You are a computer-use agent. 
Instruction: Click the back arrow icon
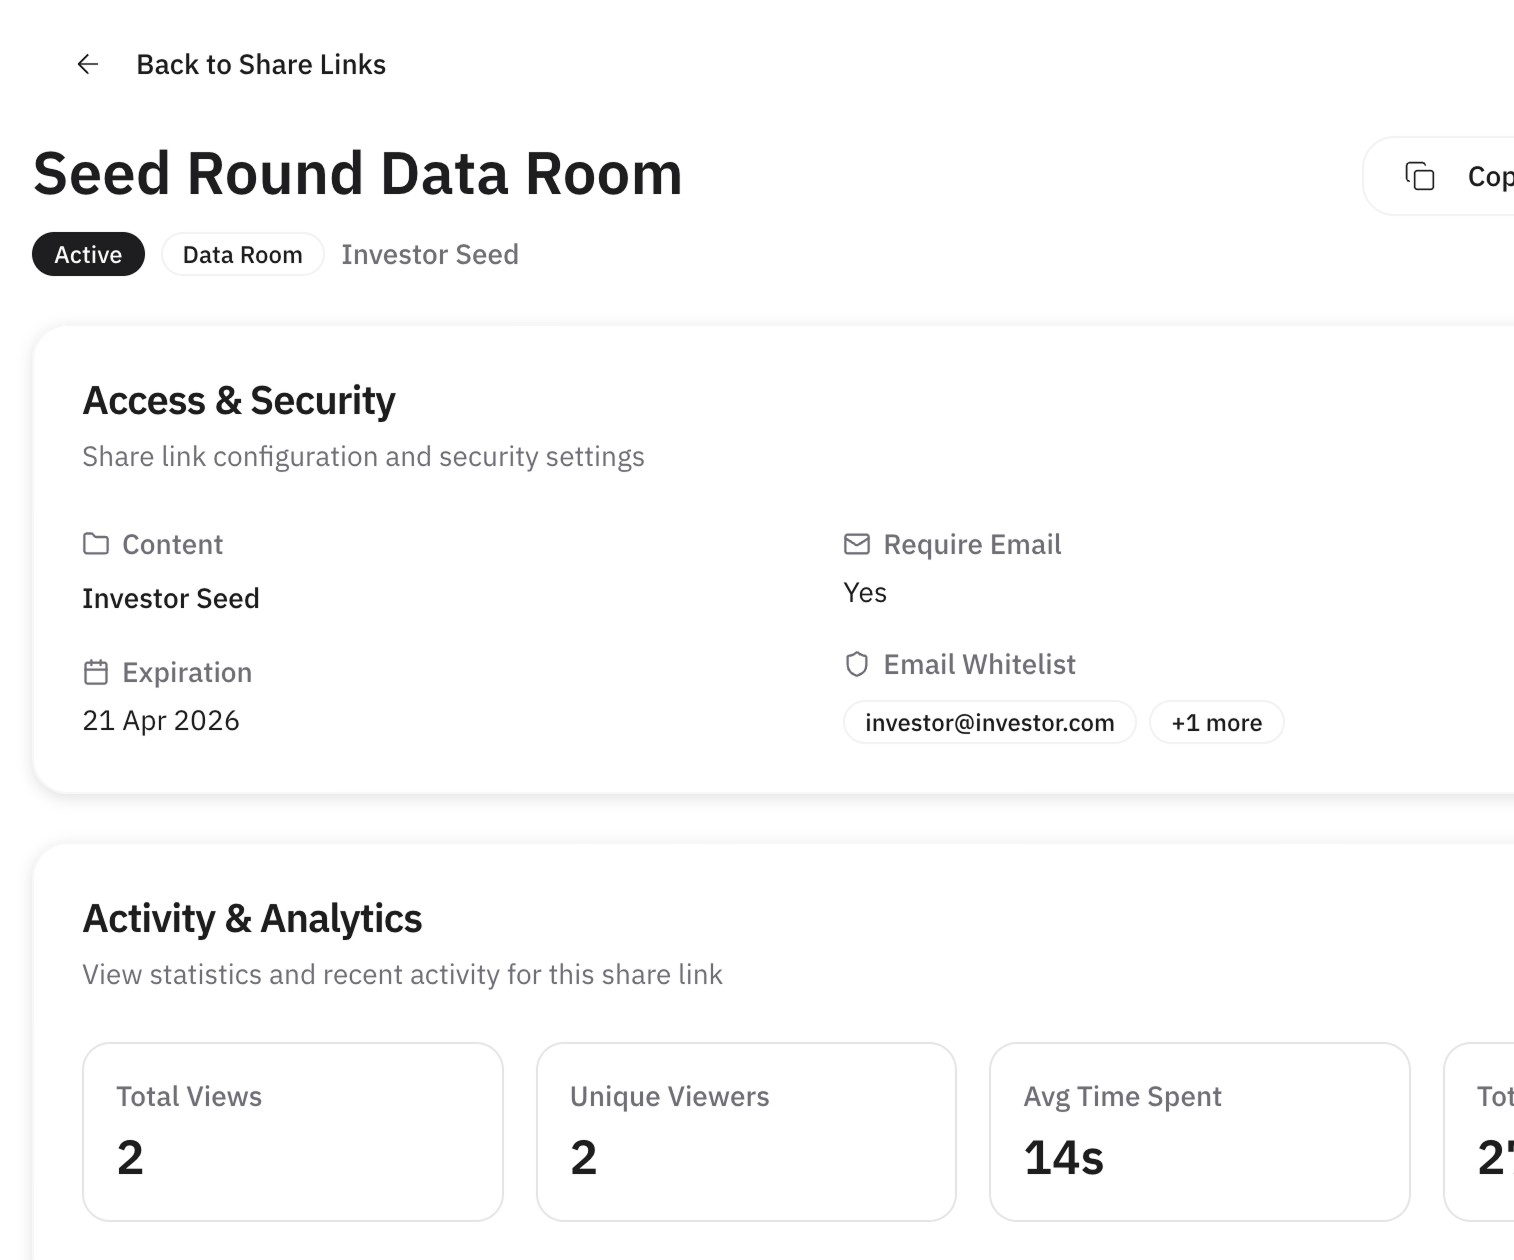pos(88,64)
